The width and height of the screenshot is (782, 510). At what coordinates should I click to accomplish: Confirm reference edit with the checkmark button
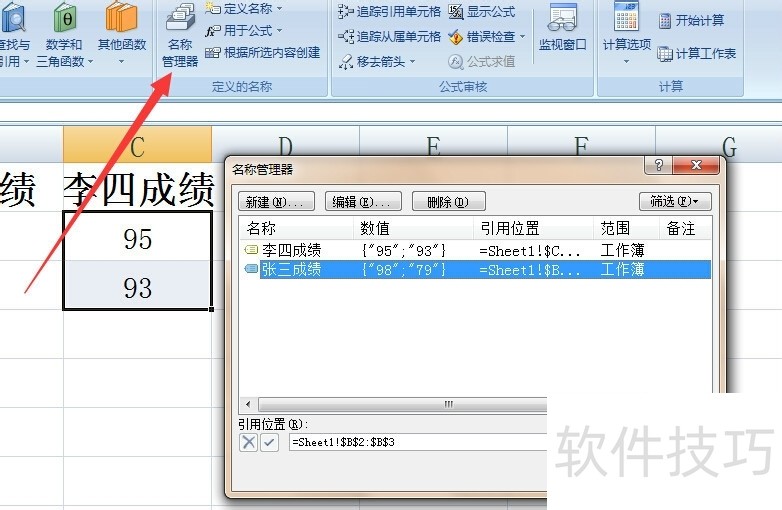click(269, 442)
